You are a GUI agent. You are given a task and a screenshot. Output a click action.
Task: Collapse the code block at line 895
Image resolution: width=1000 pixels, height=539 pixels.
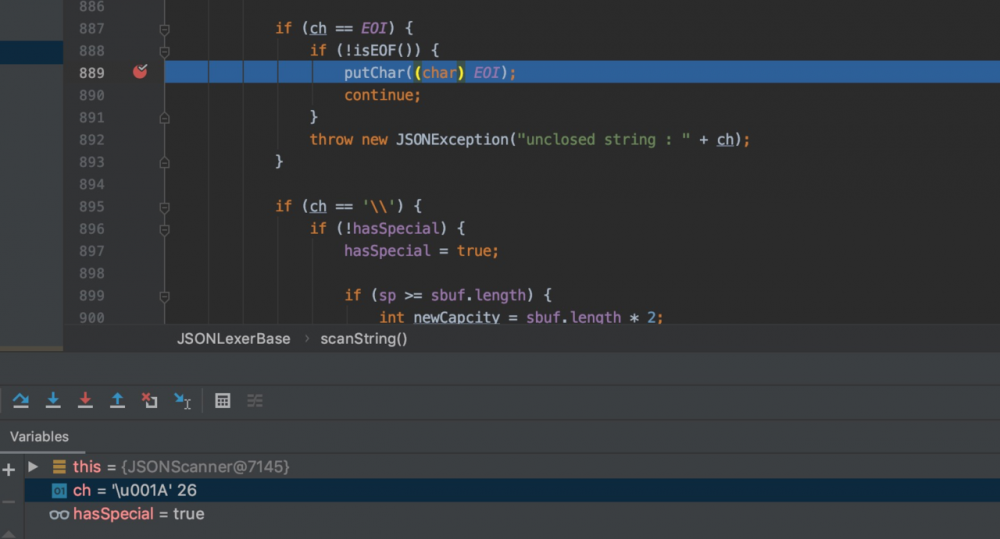[x=165, y=207]
